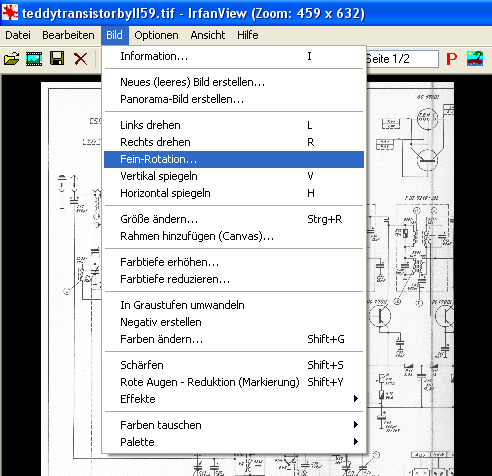This screenshot has width=492, height=476.
Task: Choose Negativ erstellen
Action: pyautogui.click(x=234, y=322)
